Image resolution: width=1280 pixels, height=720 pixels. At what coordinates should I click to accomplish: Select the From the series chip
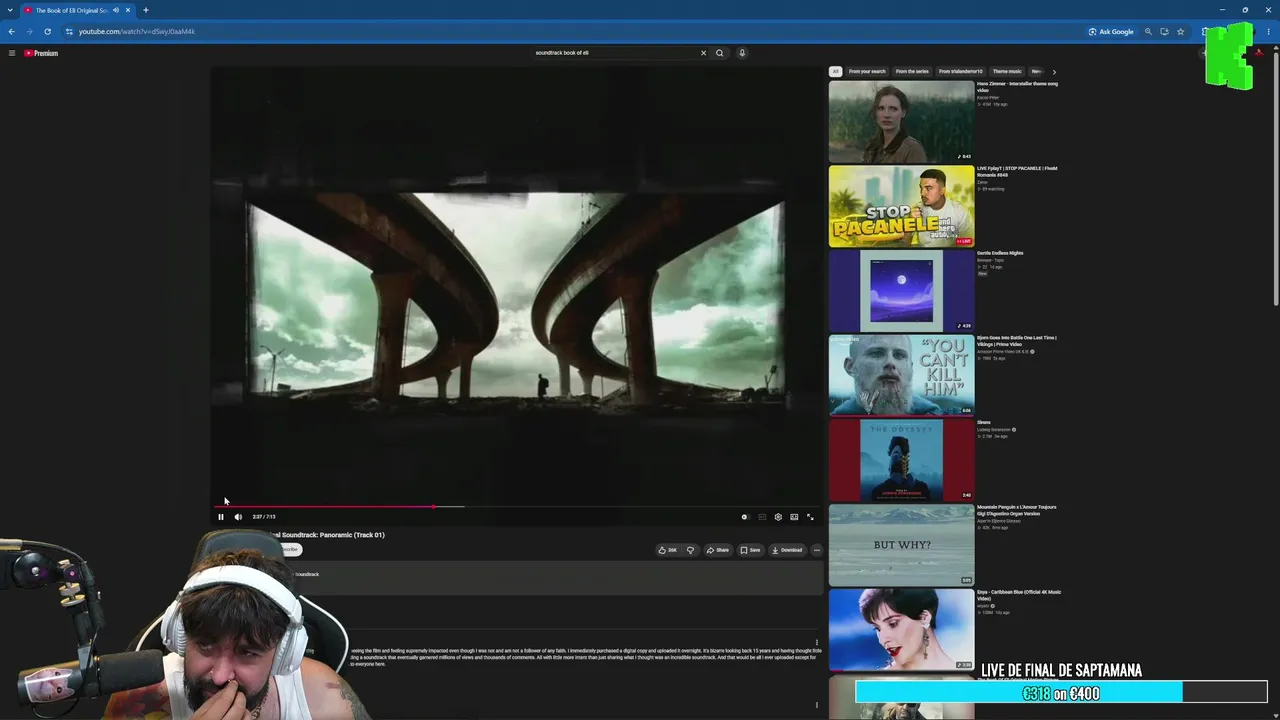(912, 71)
